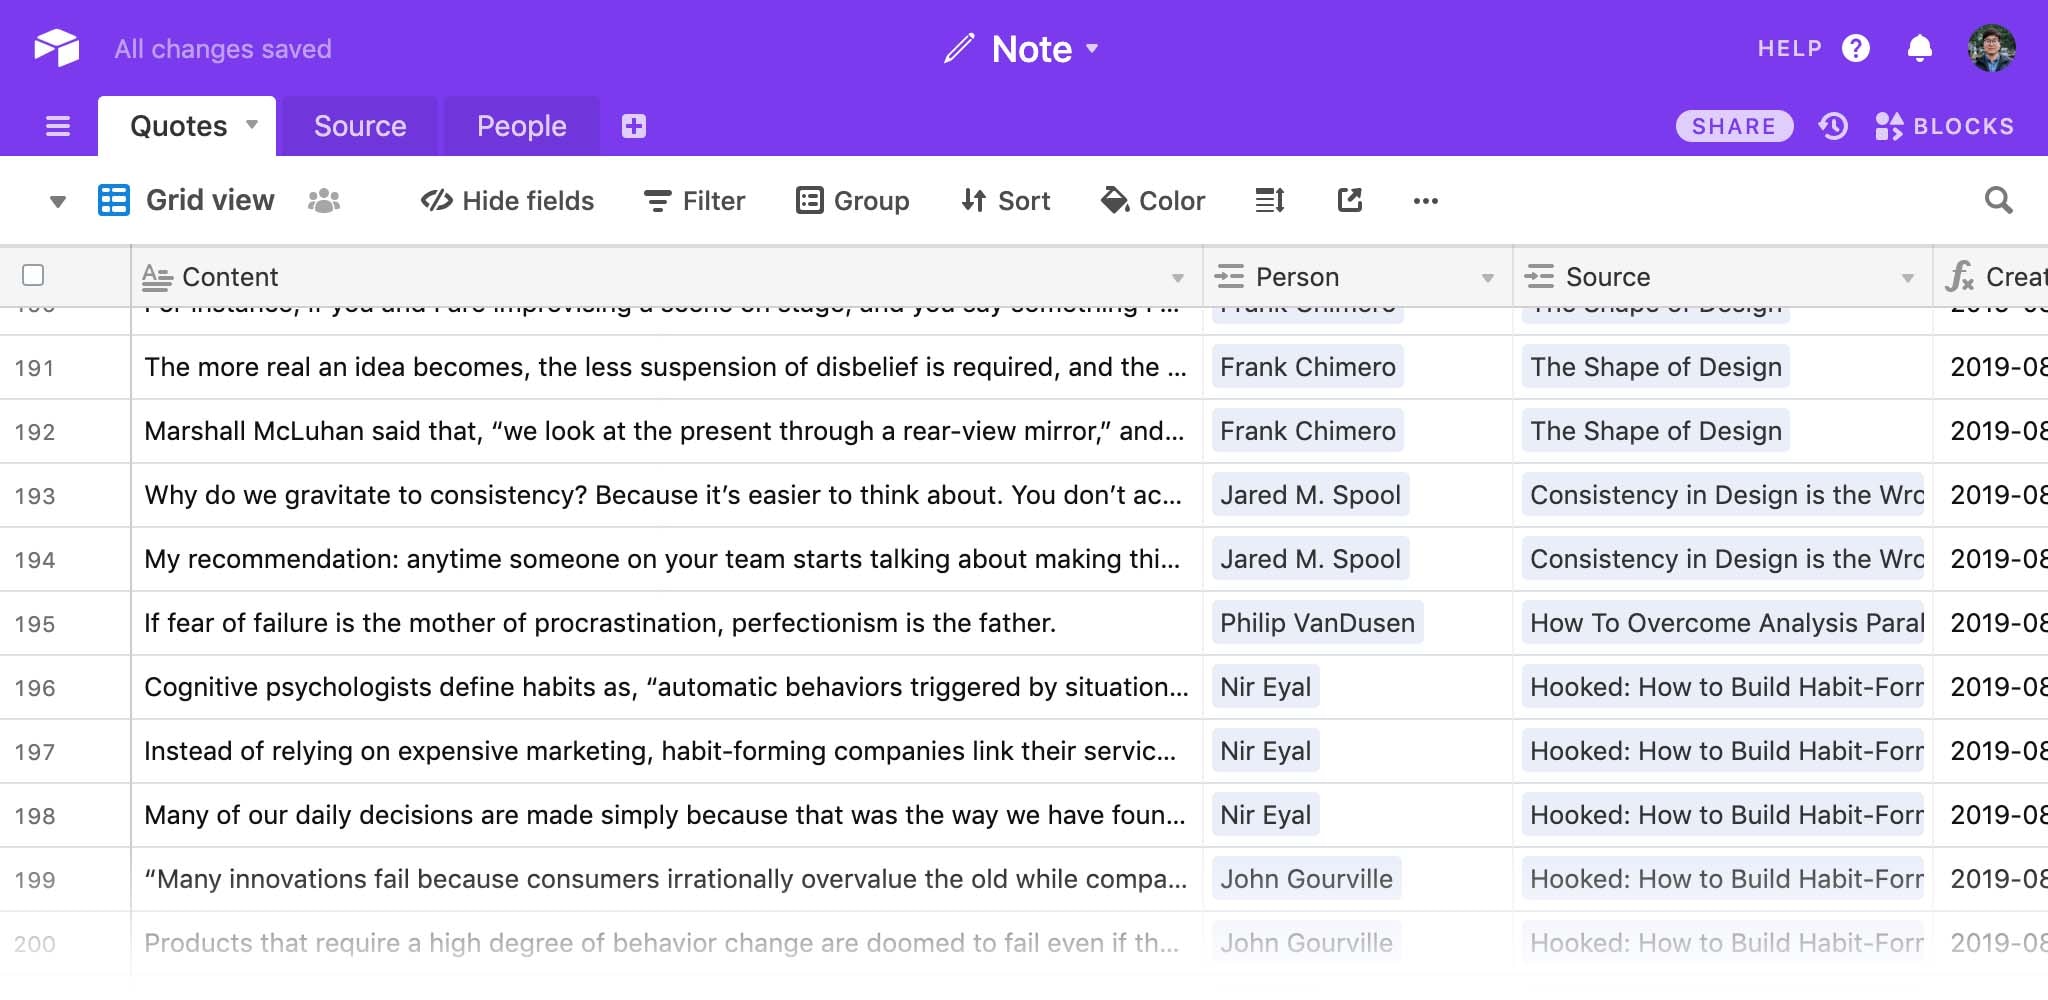Switch to the People tab
This screenshot has height=1000, width=2048.
pos(521,126)
